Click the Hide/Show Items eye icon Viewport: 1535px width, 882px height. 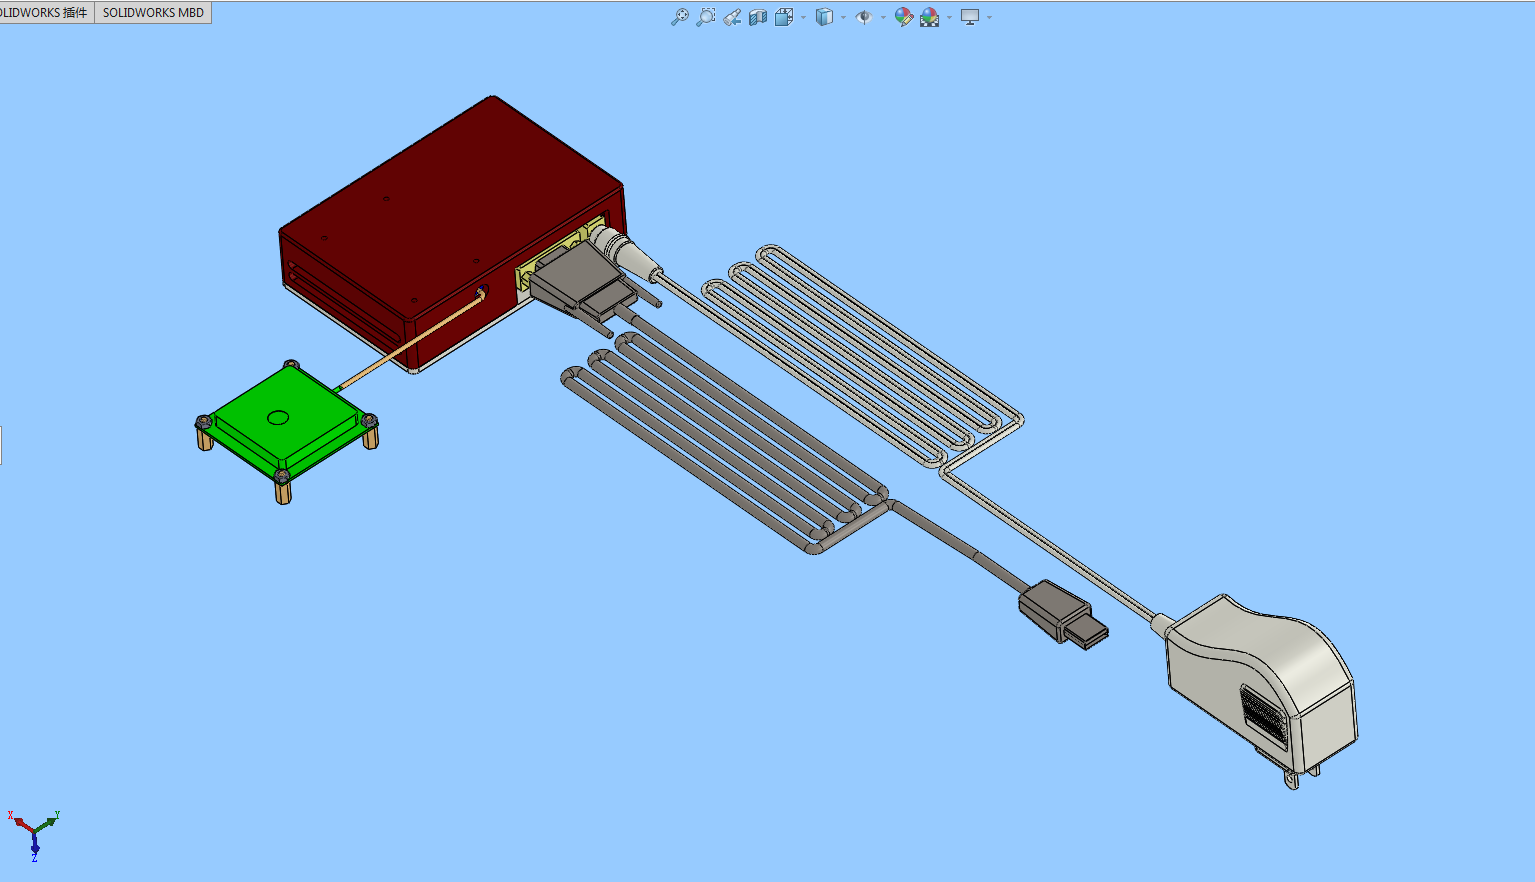(x=864, y=17)
